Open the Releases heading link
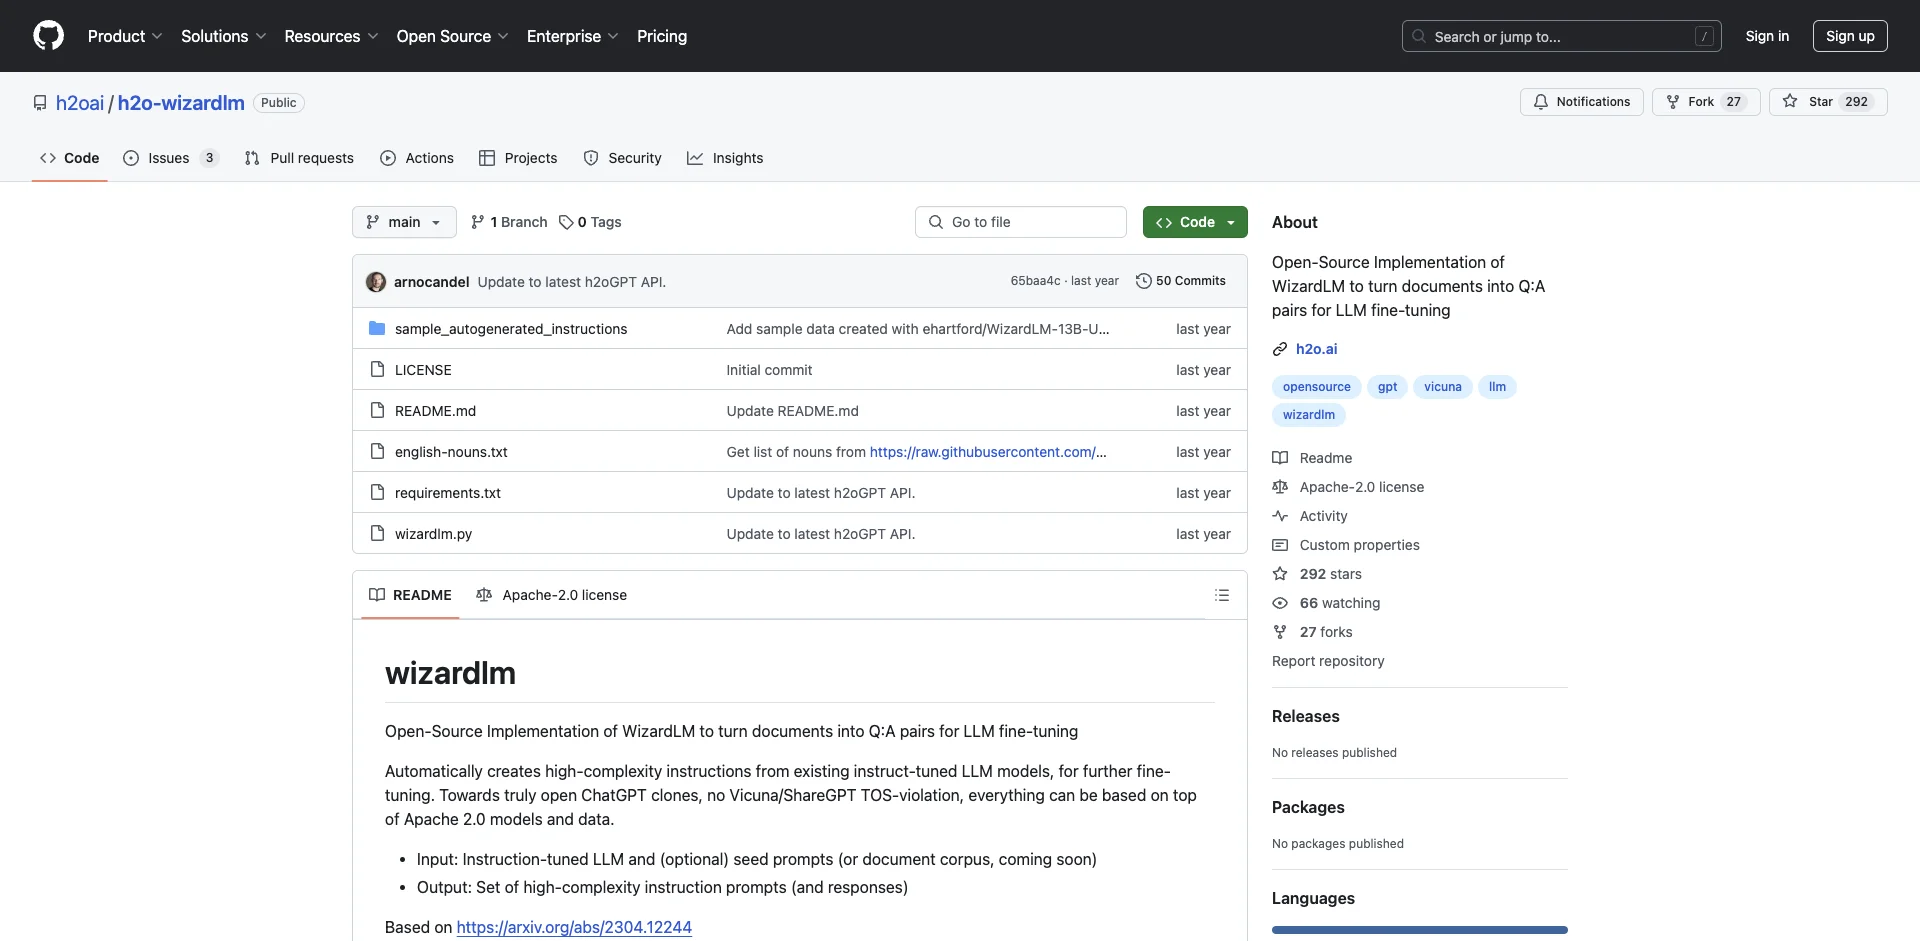The width and height of the screenshot is (1920, 941). [1305, 716]
